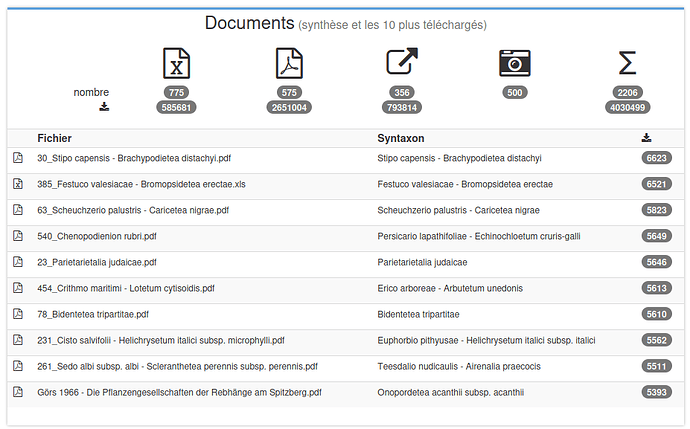Image resolution: width=690 pixels, height=429 pixels.
Task: Click the 5646 download count badge
Action: click(x=657, y=262)
